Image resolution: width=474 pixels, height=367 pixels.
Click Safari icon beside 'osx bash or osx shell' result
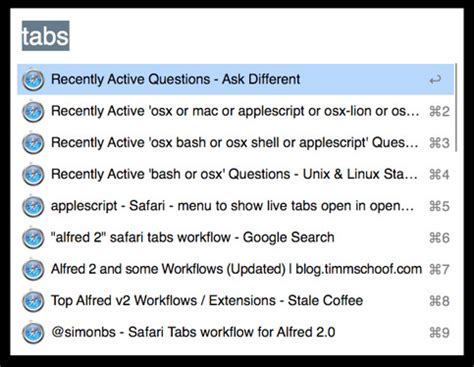tap(33, 143)
